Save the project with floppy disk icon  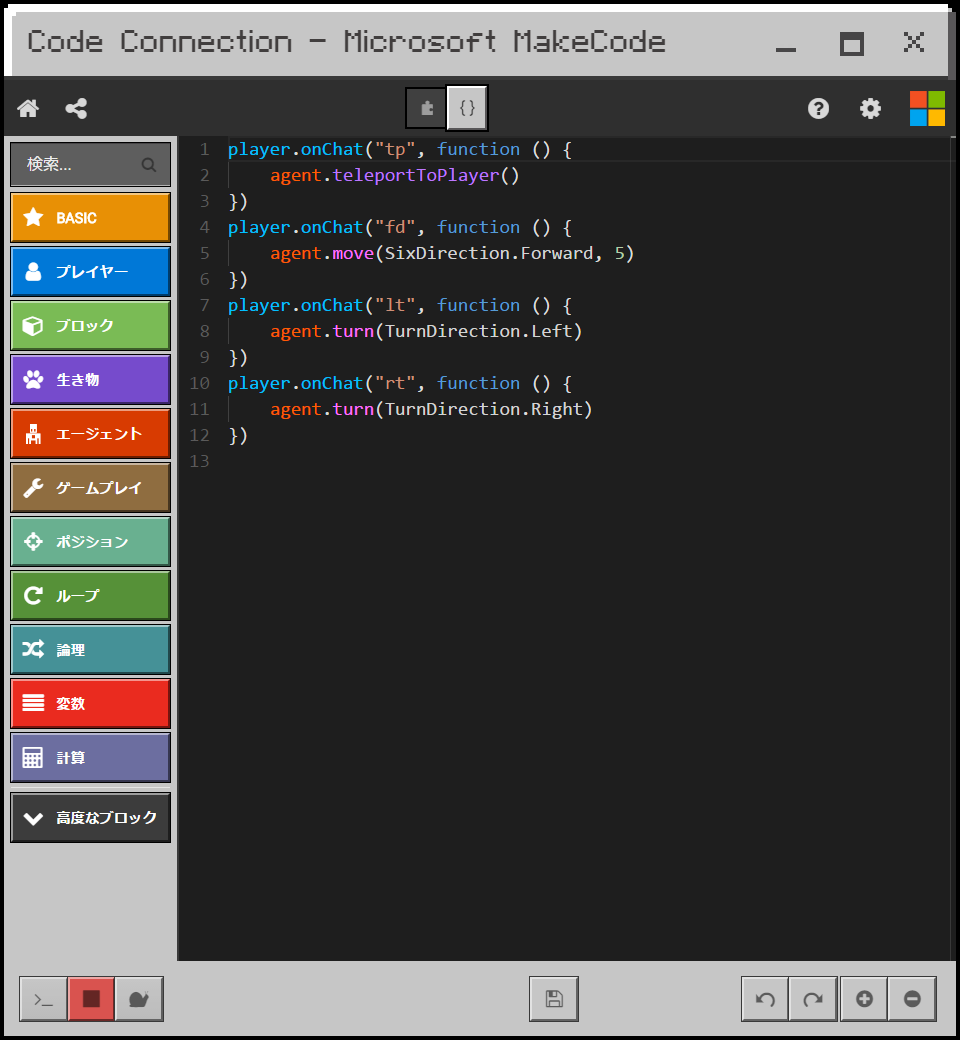click(x=553, y=998)
